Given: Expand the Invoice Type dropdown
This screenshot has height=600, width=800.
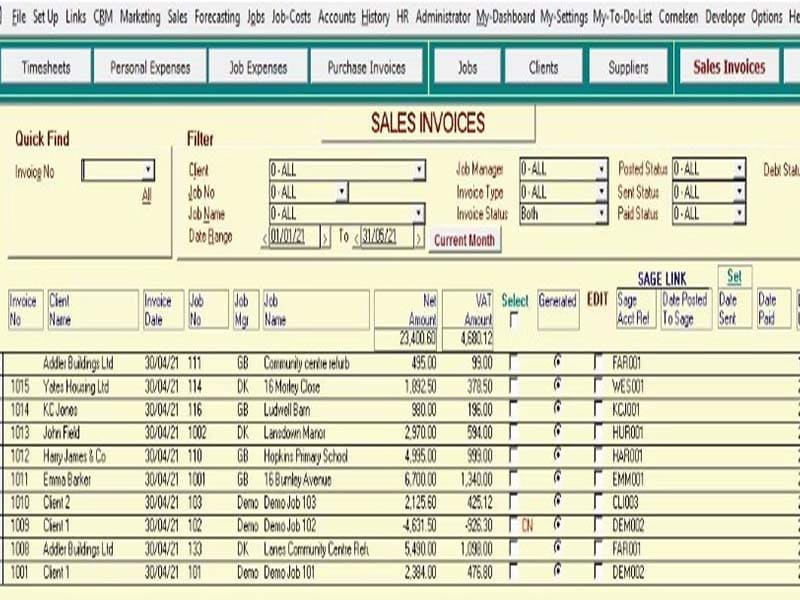Looking at the screenshot, I should pos(602,191).
